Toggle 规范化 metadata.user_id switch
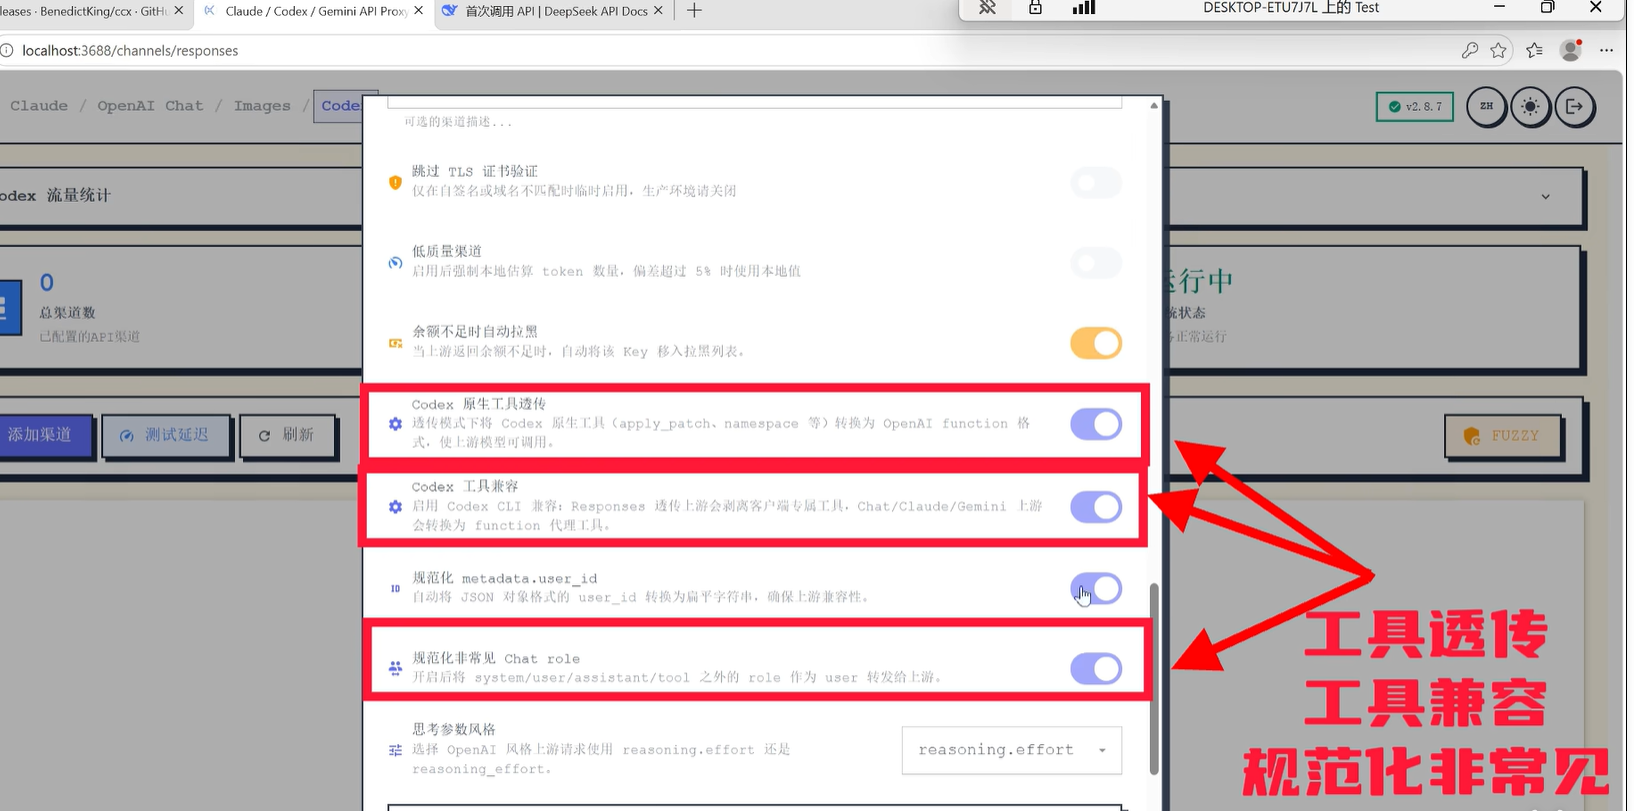Screen dimensions: 1648x811 pyautogui.click(x=1096, y=589)
